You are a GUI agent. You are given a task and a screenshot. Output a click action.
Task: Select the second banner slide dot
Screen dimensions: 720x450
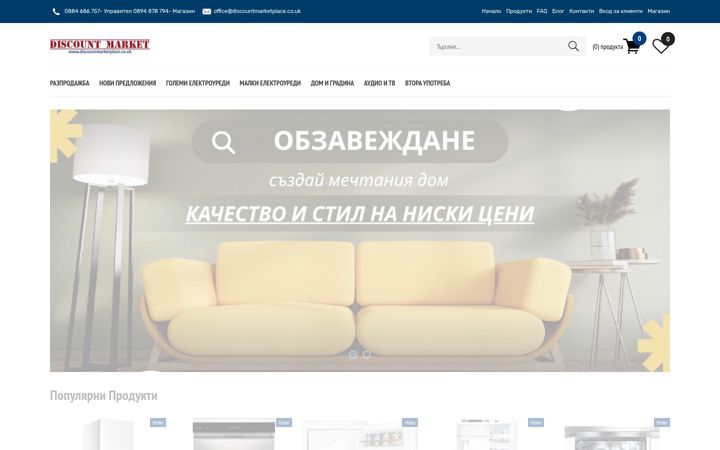[x=366, y=354]
